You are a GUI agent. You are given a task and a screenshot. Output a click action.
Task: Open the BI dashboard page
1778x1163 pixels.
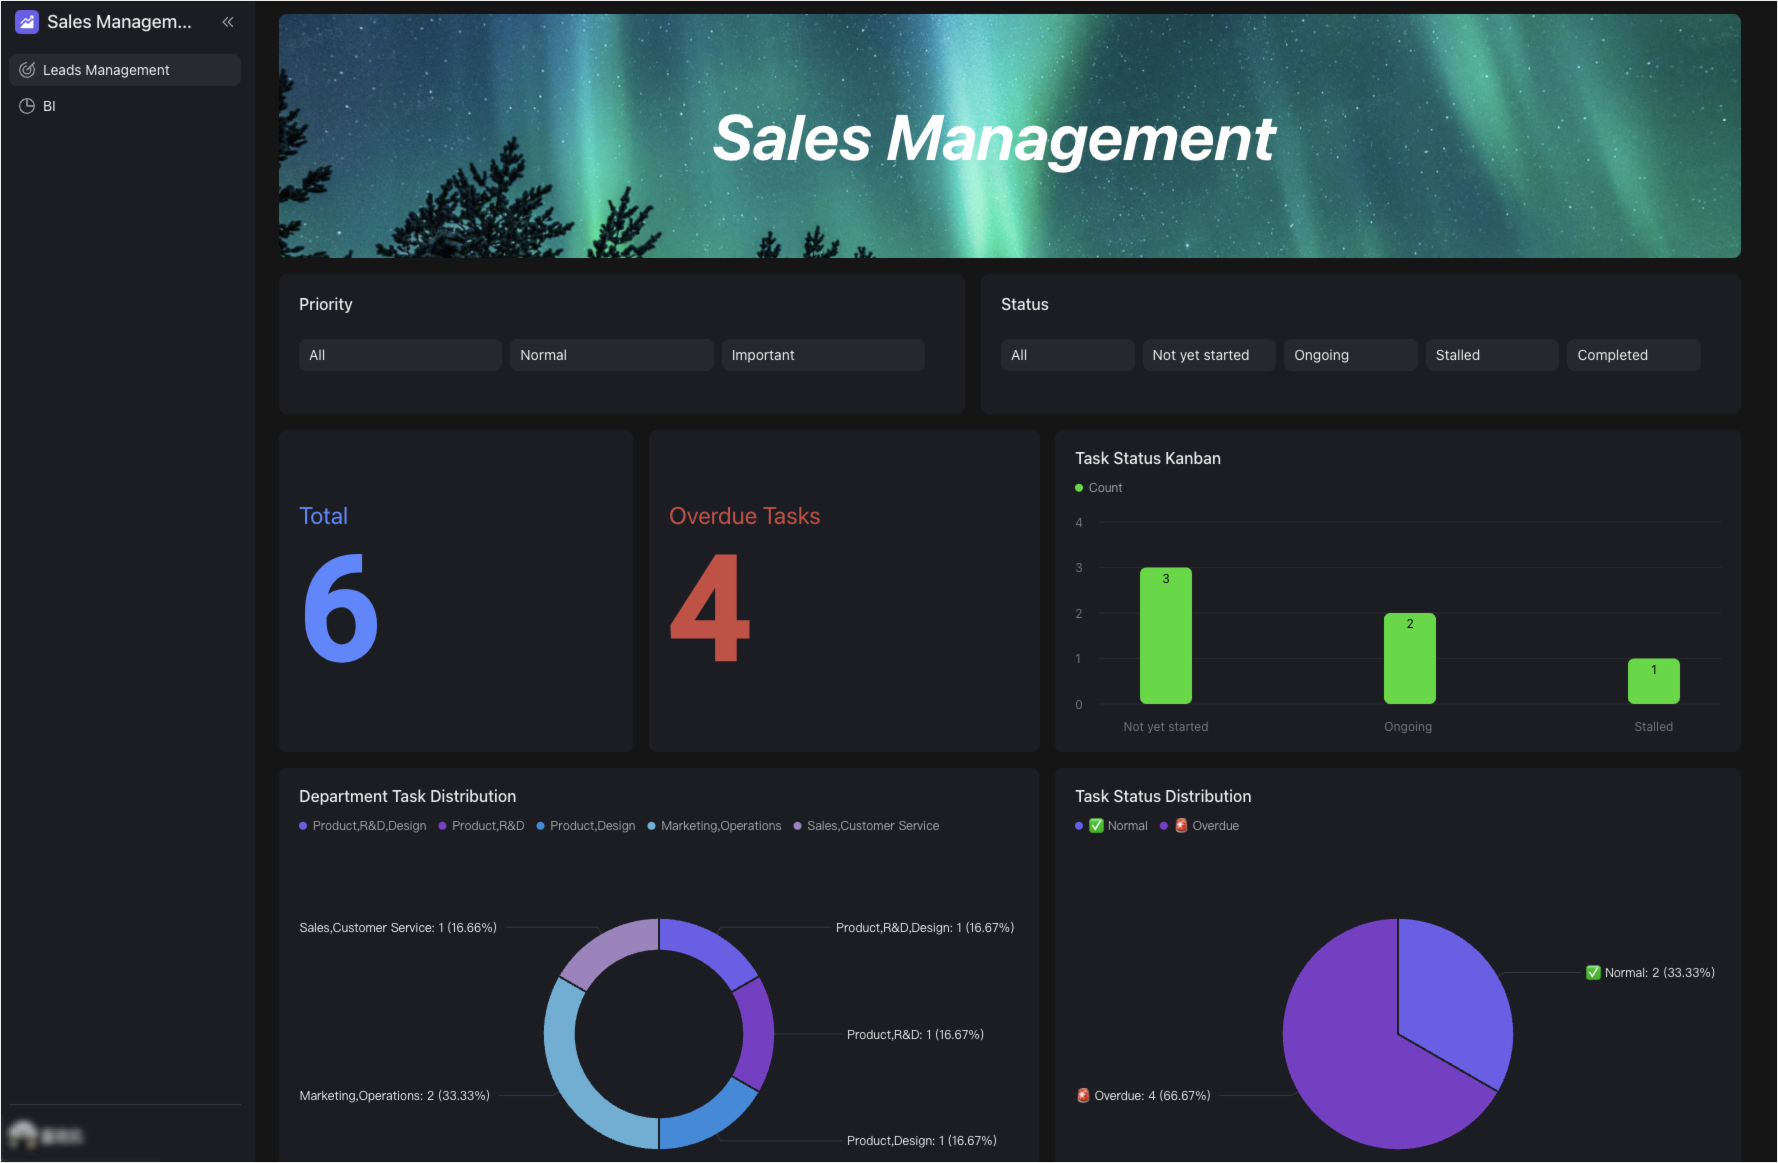[x=49, y=106]
